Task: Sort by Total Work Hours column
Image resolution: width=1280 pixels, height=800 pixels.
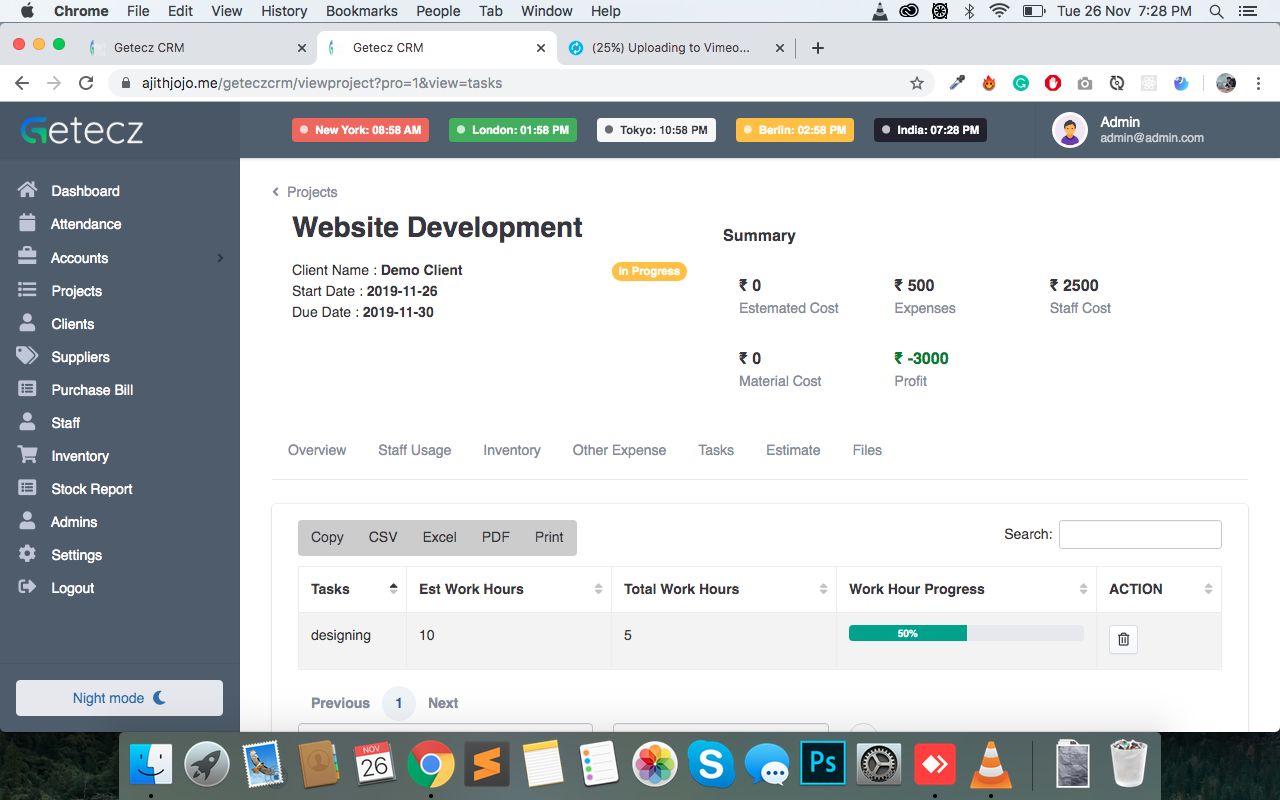Action: (723, 589)
